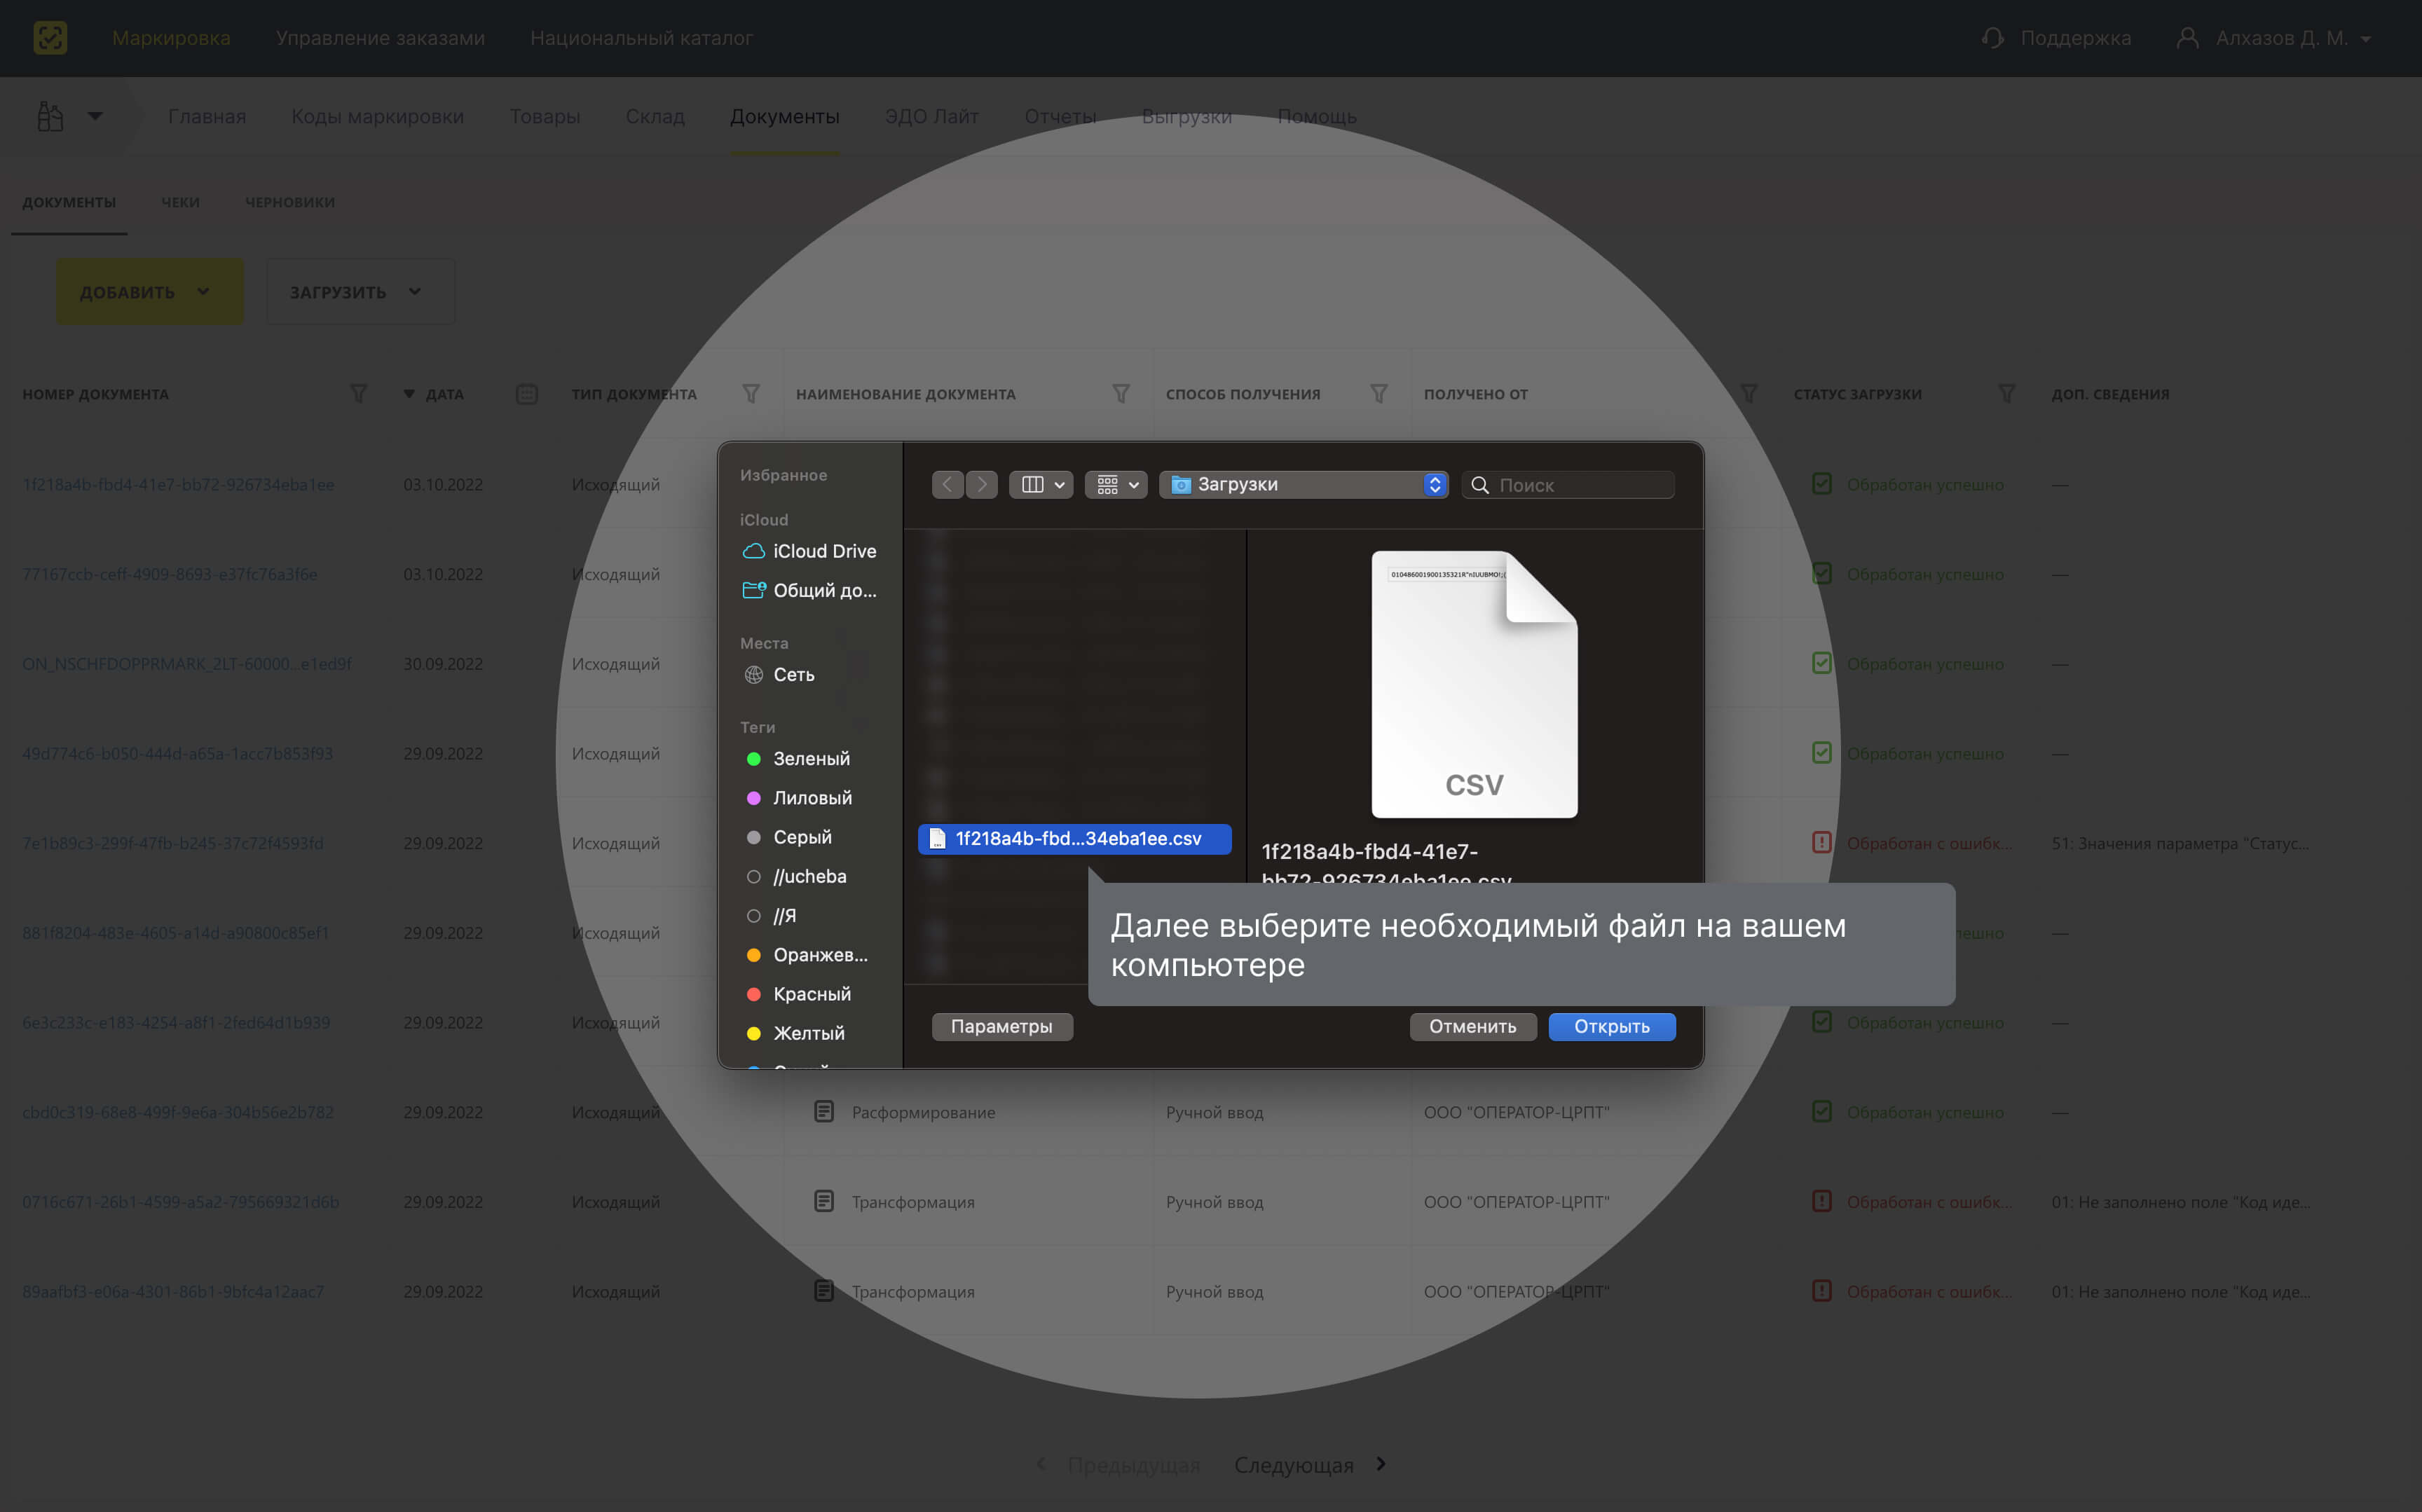Switch to Коды маркировки tab
This screenshot has height=1512, width=2422.
pos(377,116)
